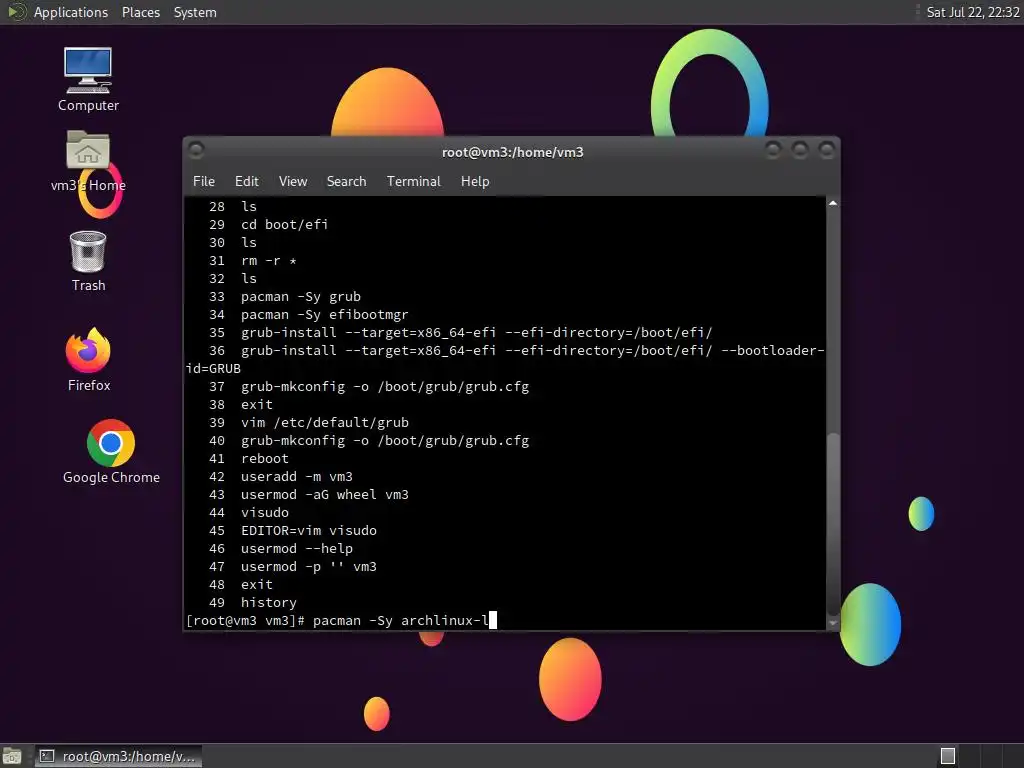Image resolution: width=1024 pixels, height=768 pixels.
Task: Click history line 'rm -r *'
Action: pos(268,261)
